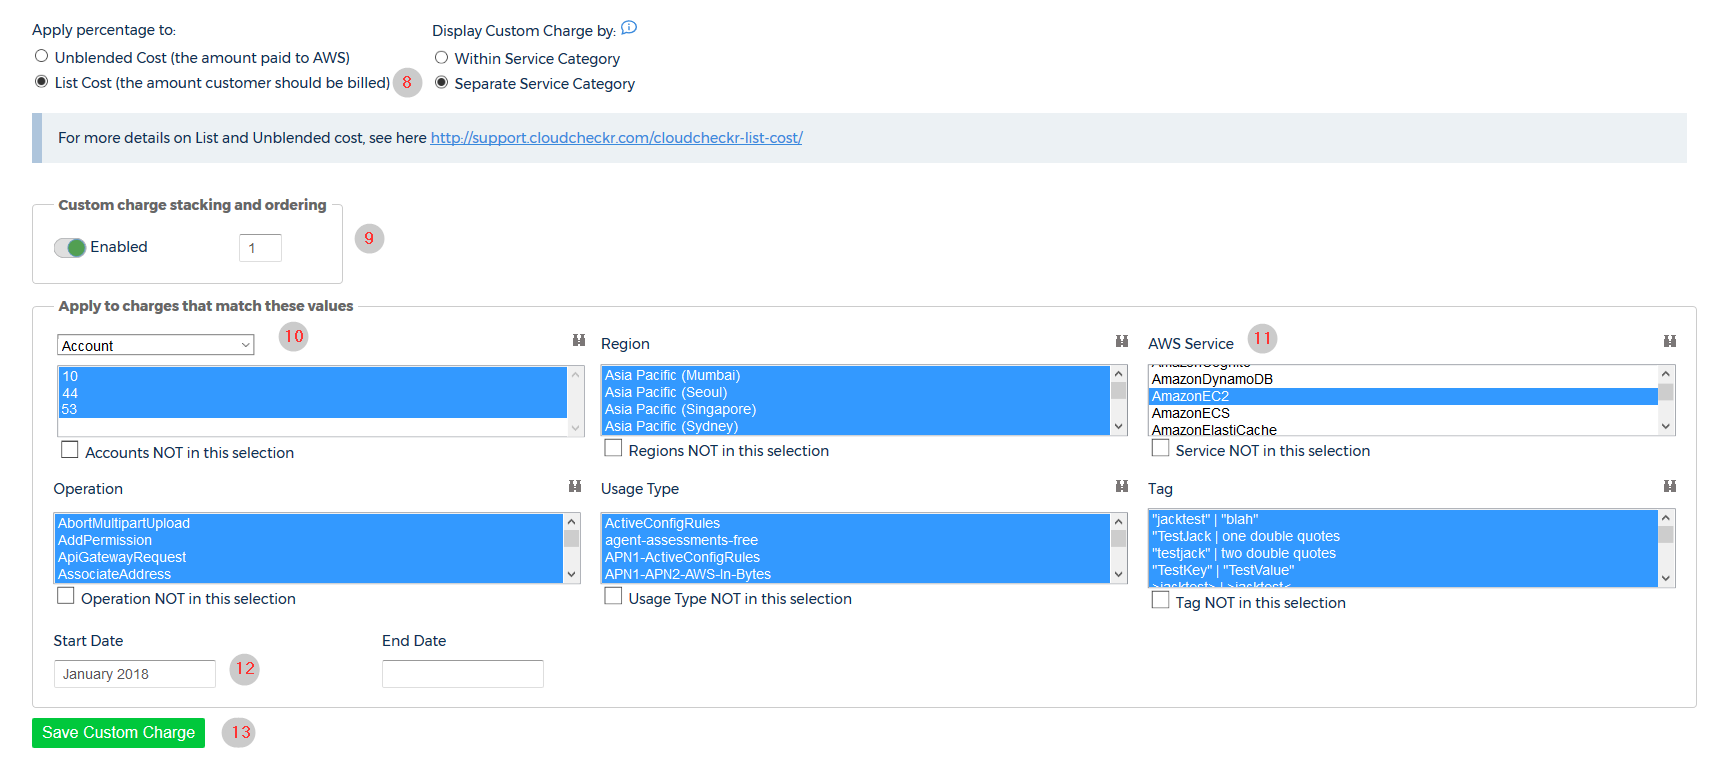The image size is (1730, 782).
Task: Click the Region list scrollbar down arrow
Action: (x=1119, y=427)
